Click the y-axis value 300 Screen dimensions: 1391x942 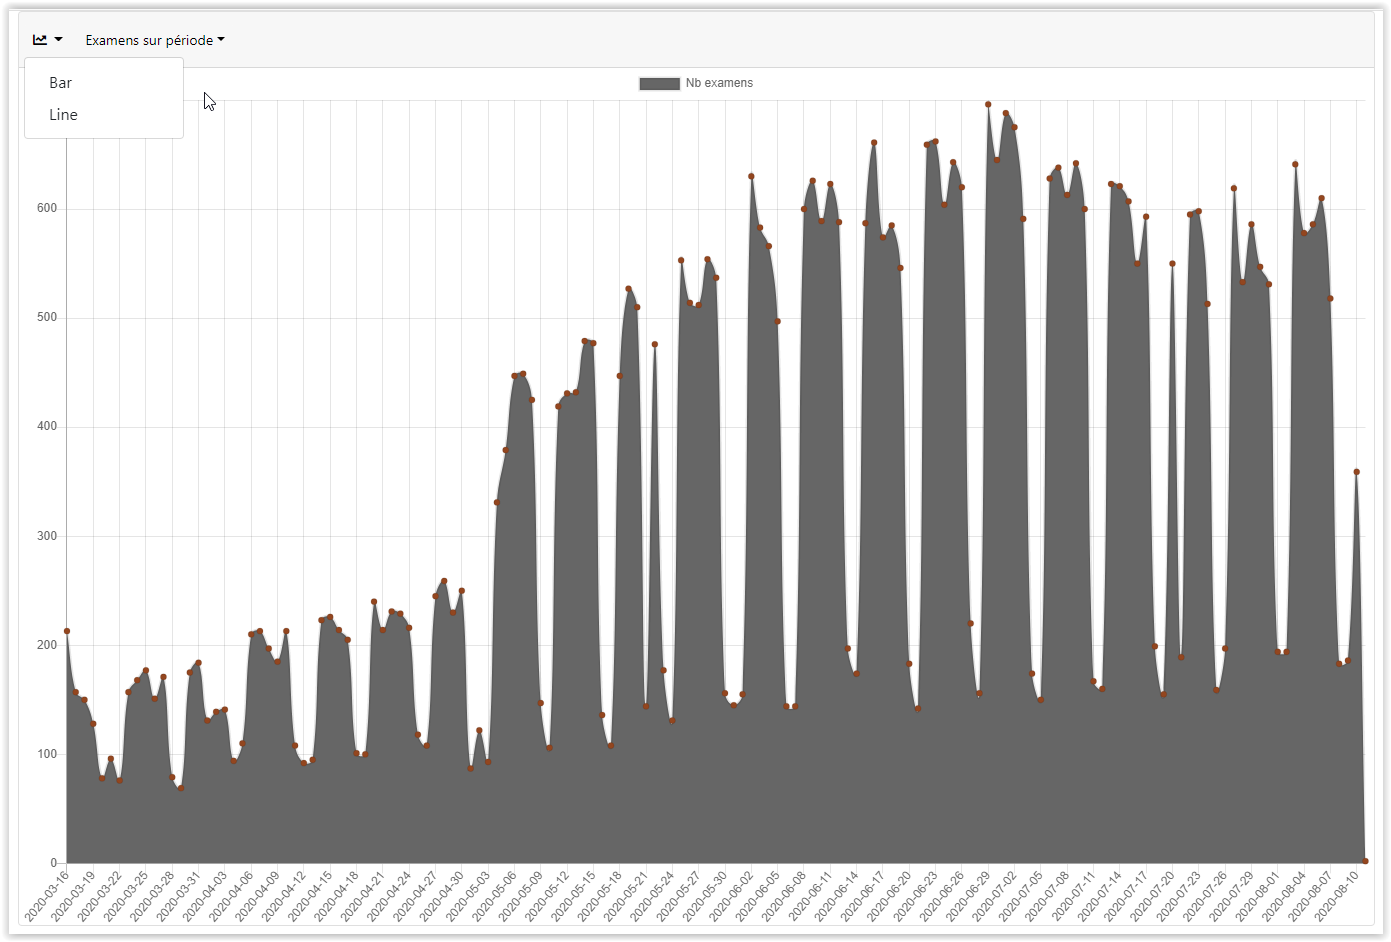pos(47,536)
